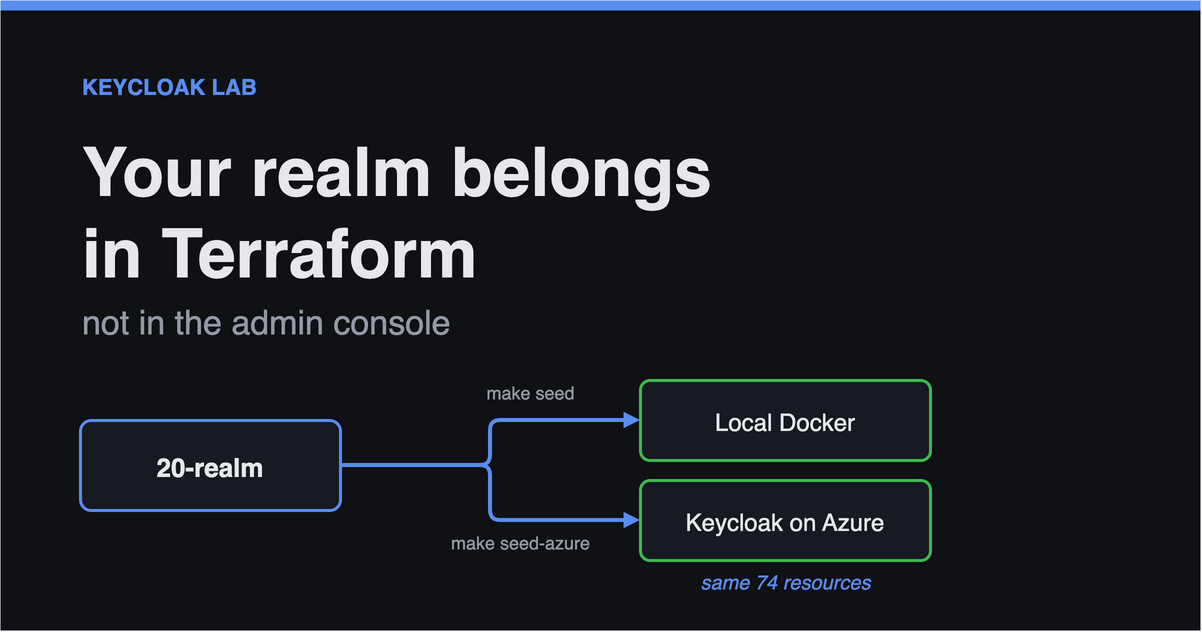Select the Local Docker box
1202x632 pixels.
785,421
